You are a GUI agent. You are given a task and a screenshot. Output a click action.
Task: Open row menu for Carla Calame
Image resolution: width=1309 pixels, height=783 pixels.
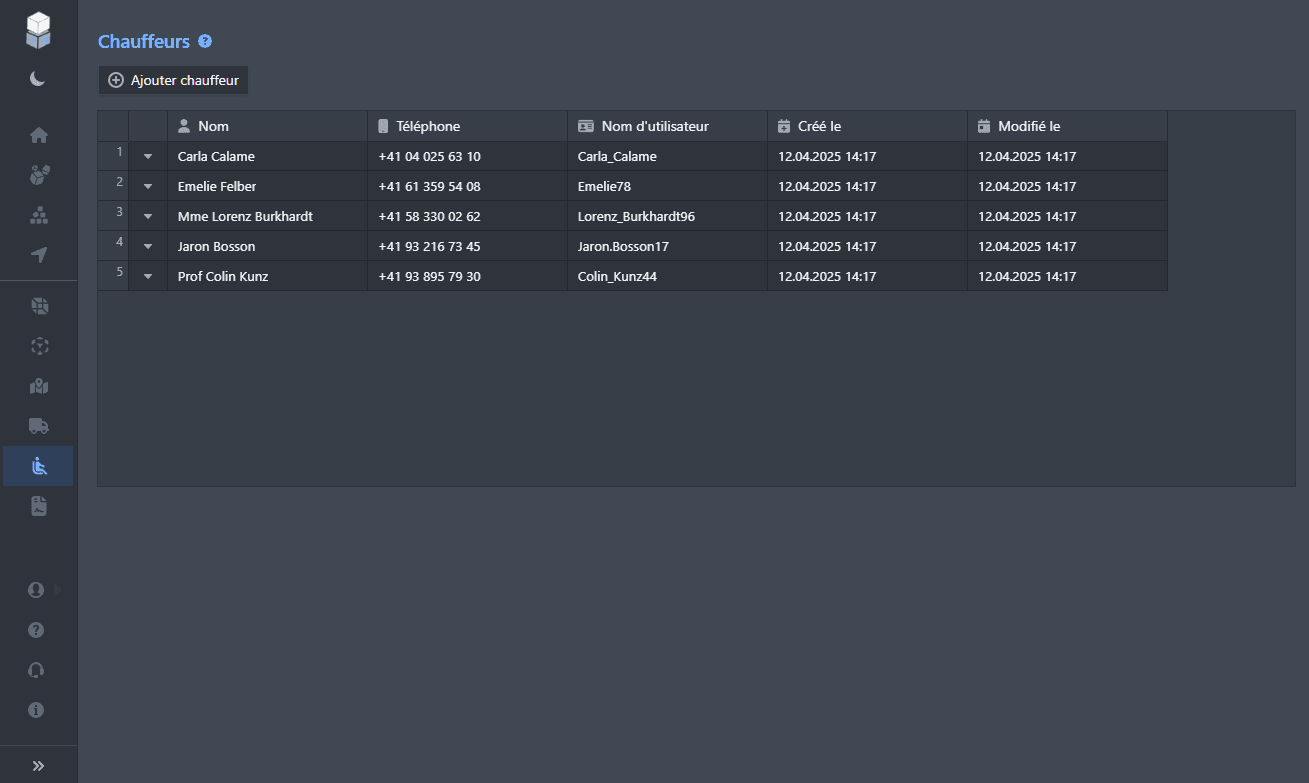point(148,157)
